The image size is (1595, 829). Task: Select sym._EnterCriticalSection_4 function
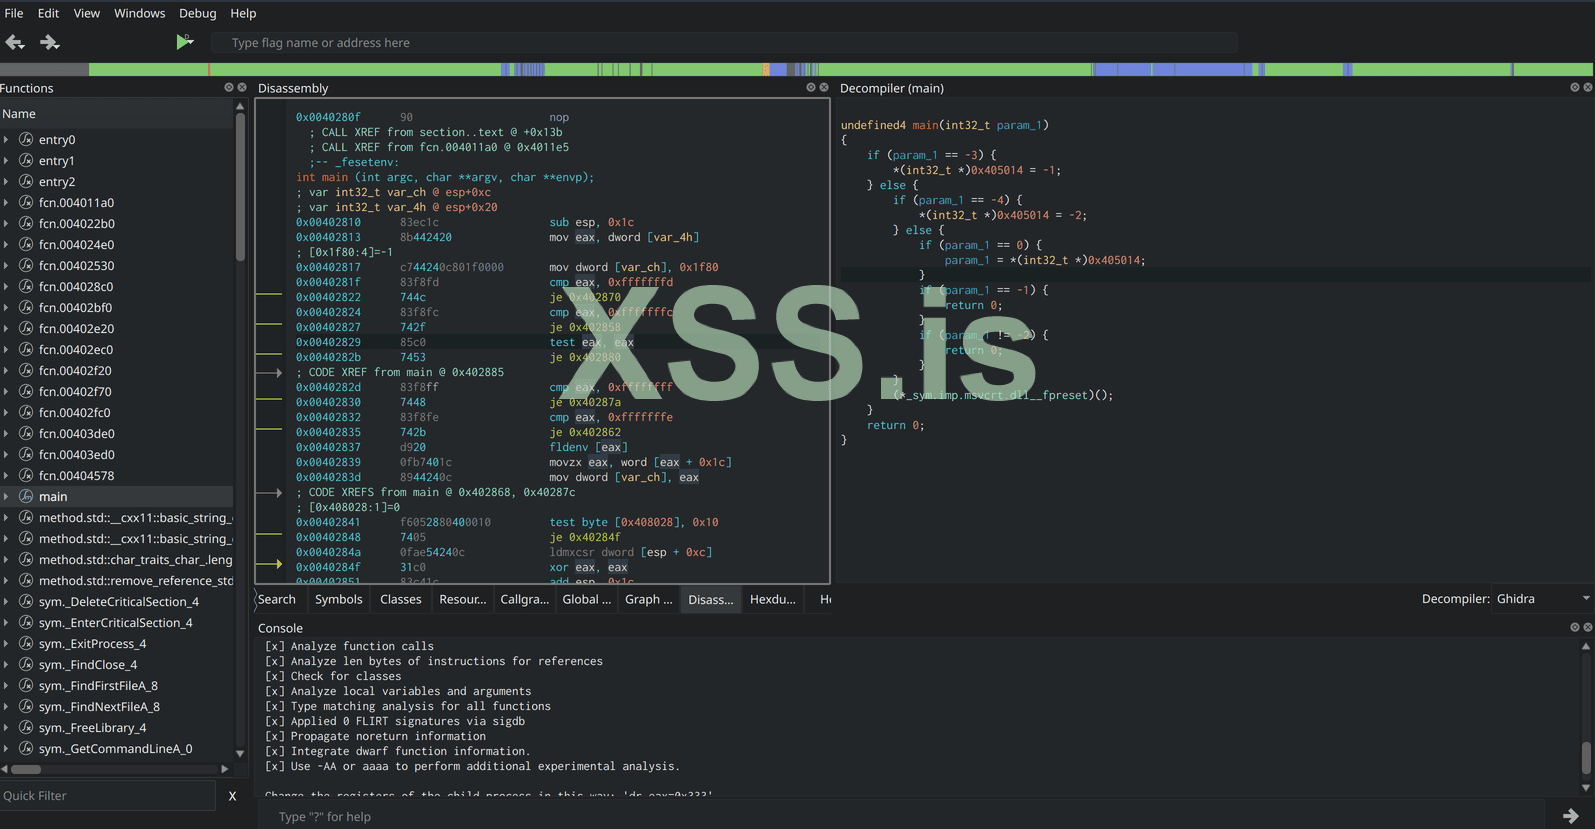coord(115,623)
